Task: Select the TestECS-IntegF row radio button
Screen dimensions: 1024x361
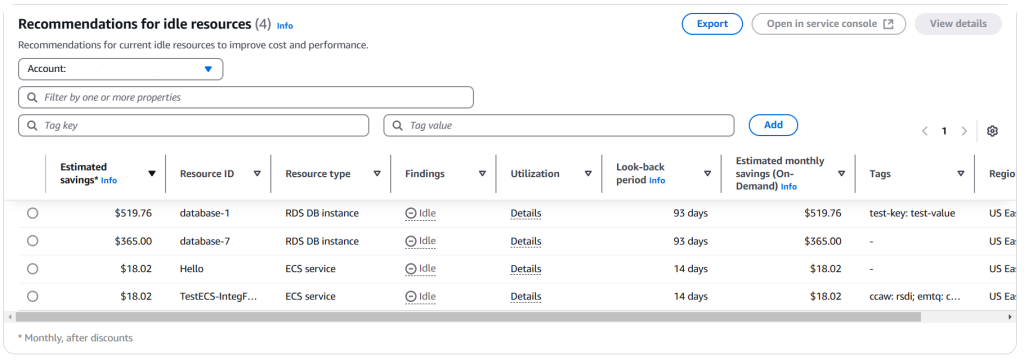Action: tap(33, 296)
